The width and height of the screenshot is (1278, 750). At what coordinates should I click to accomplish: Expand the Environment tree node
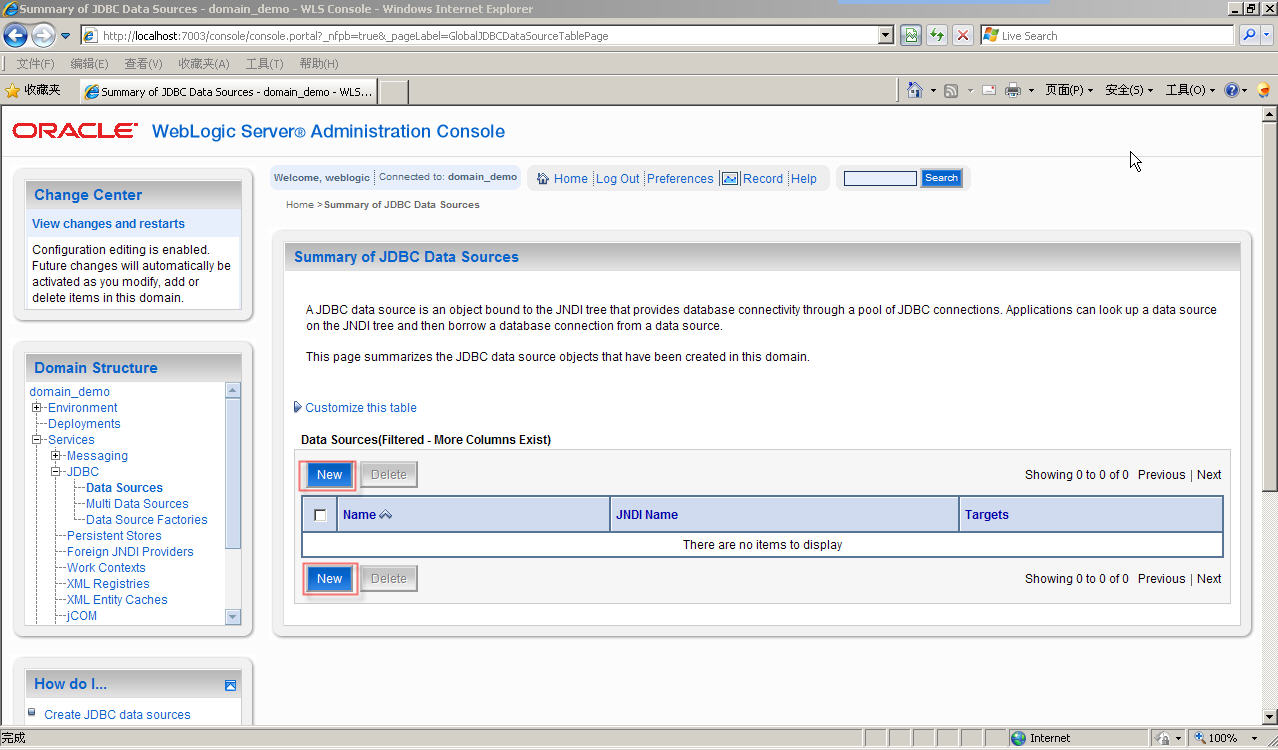pos(37,408)
